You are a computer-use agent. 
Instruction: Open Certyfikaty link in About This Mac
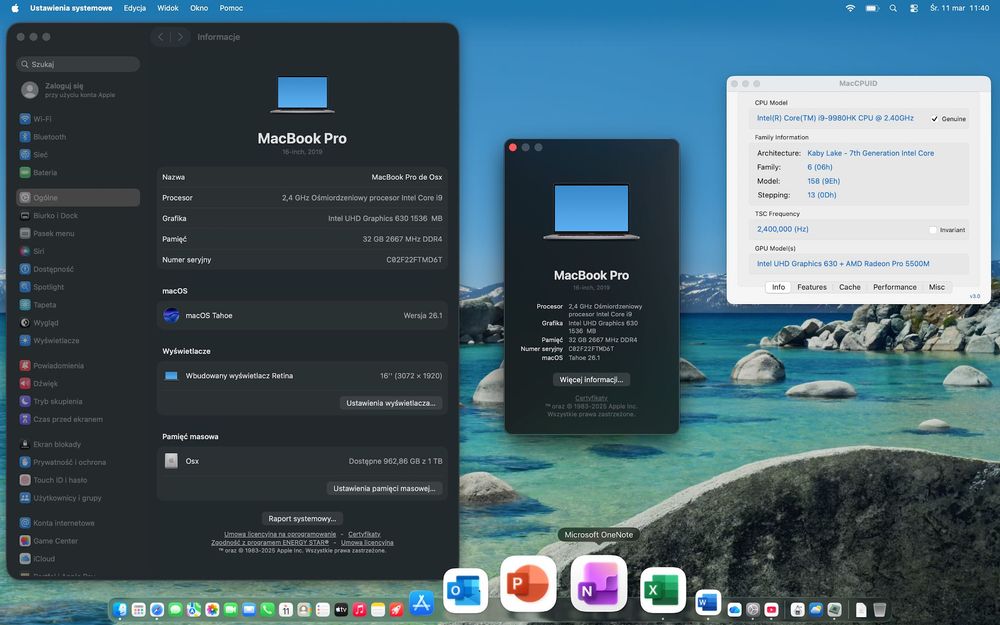click(x=591, y=398)
